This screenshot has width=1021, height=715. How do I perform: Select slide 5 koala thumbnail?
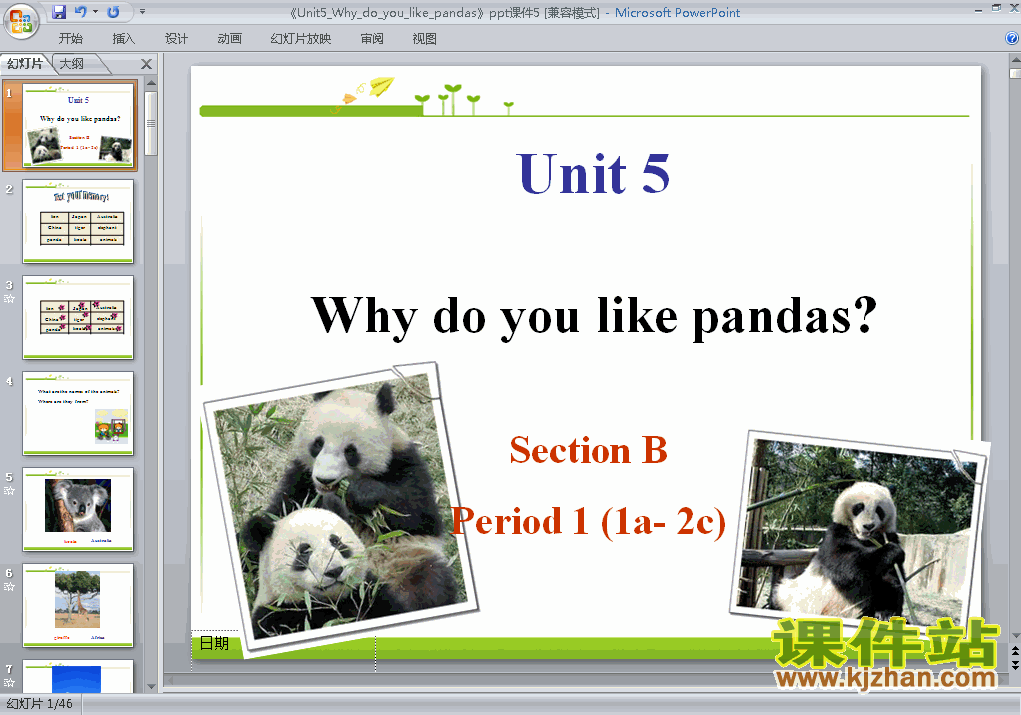point(78,509)
